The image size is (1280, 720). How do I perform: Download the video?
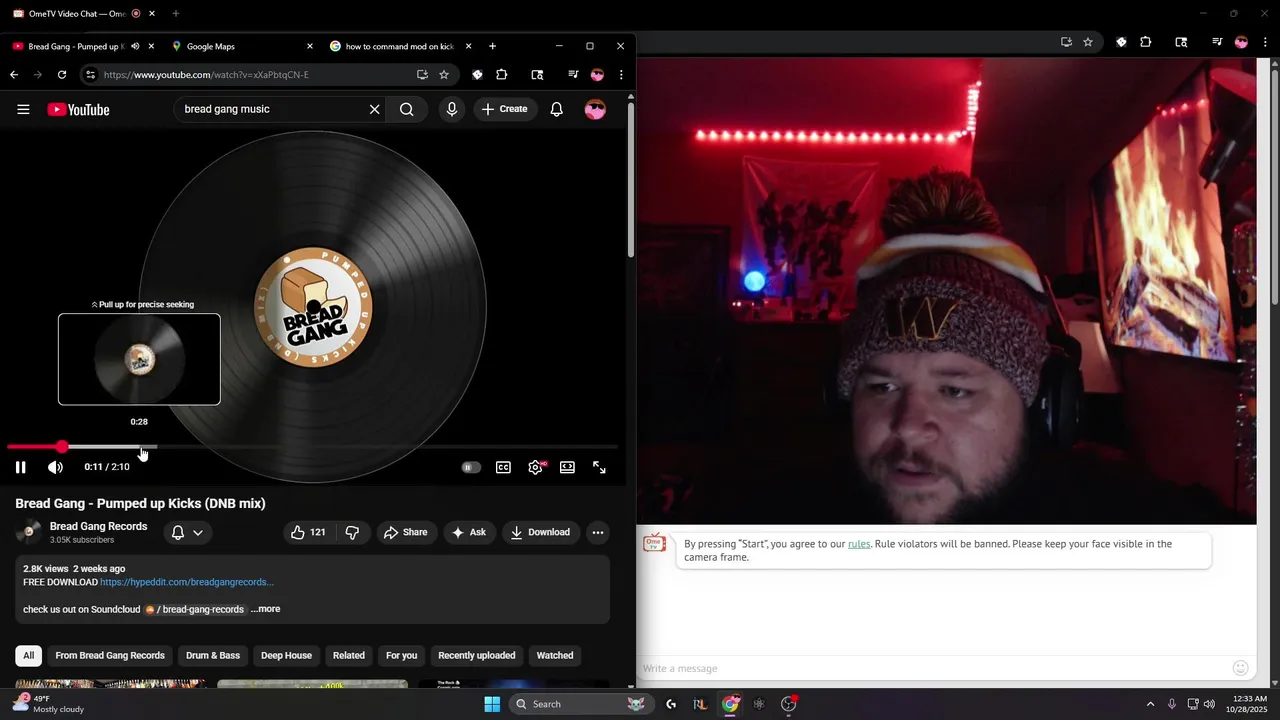tap(540, 532)
